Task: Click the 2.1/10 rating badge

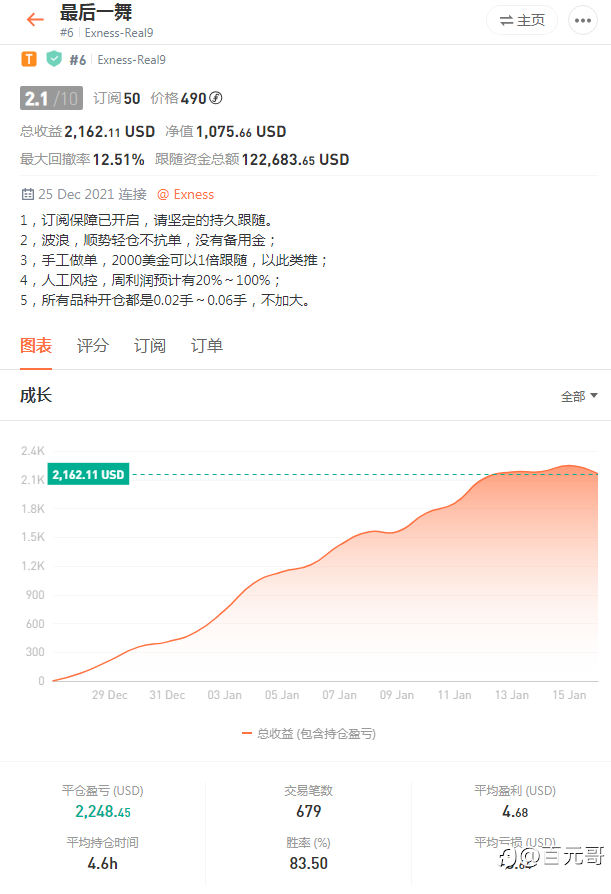Action: (51, 98)
